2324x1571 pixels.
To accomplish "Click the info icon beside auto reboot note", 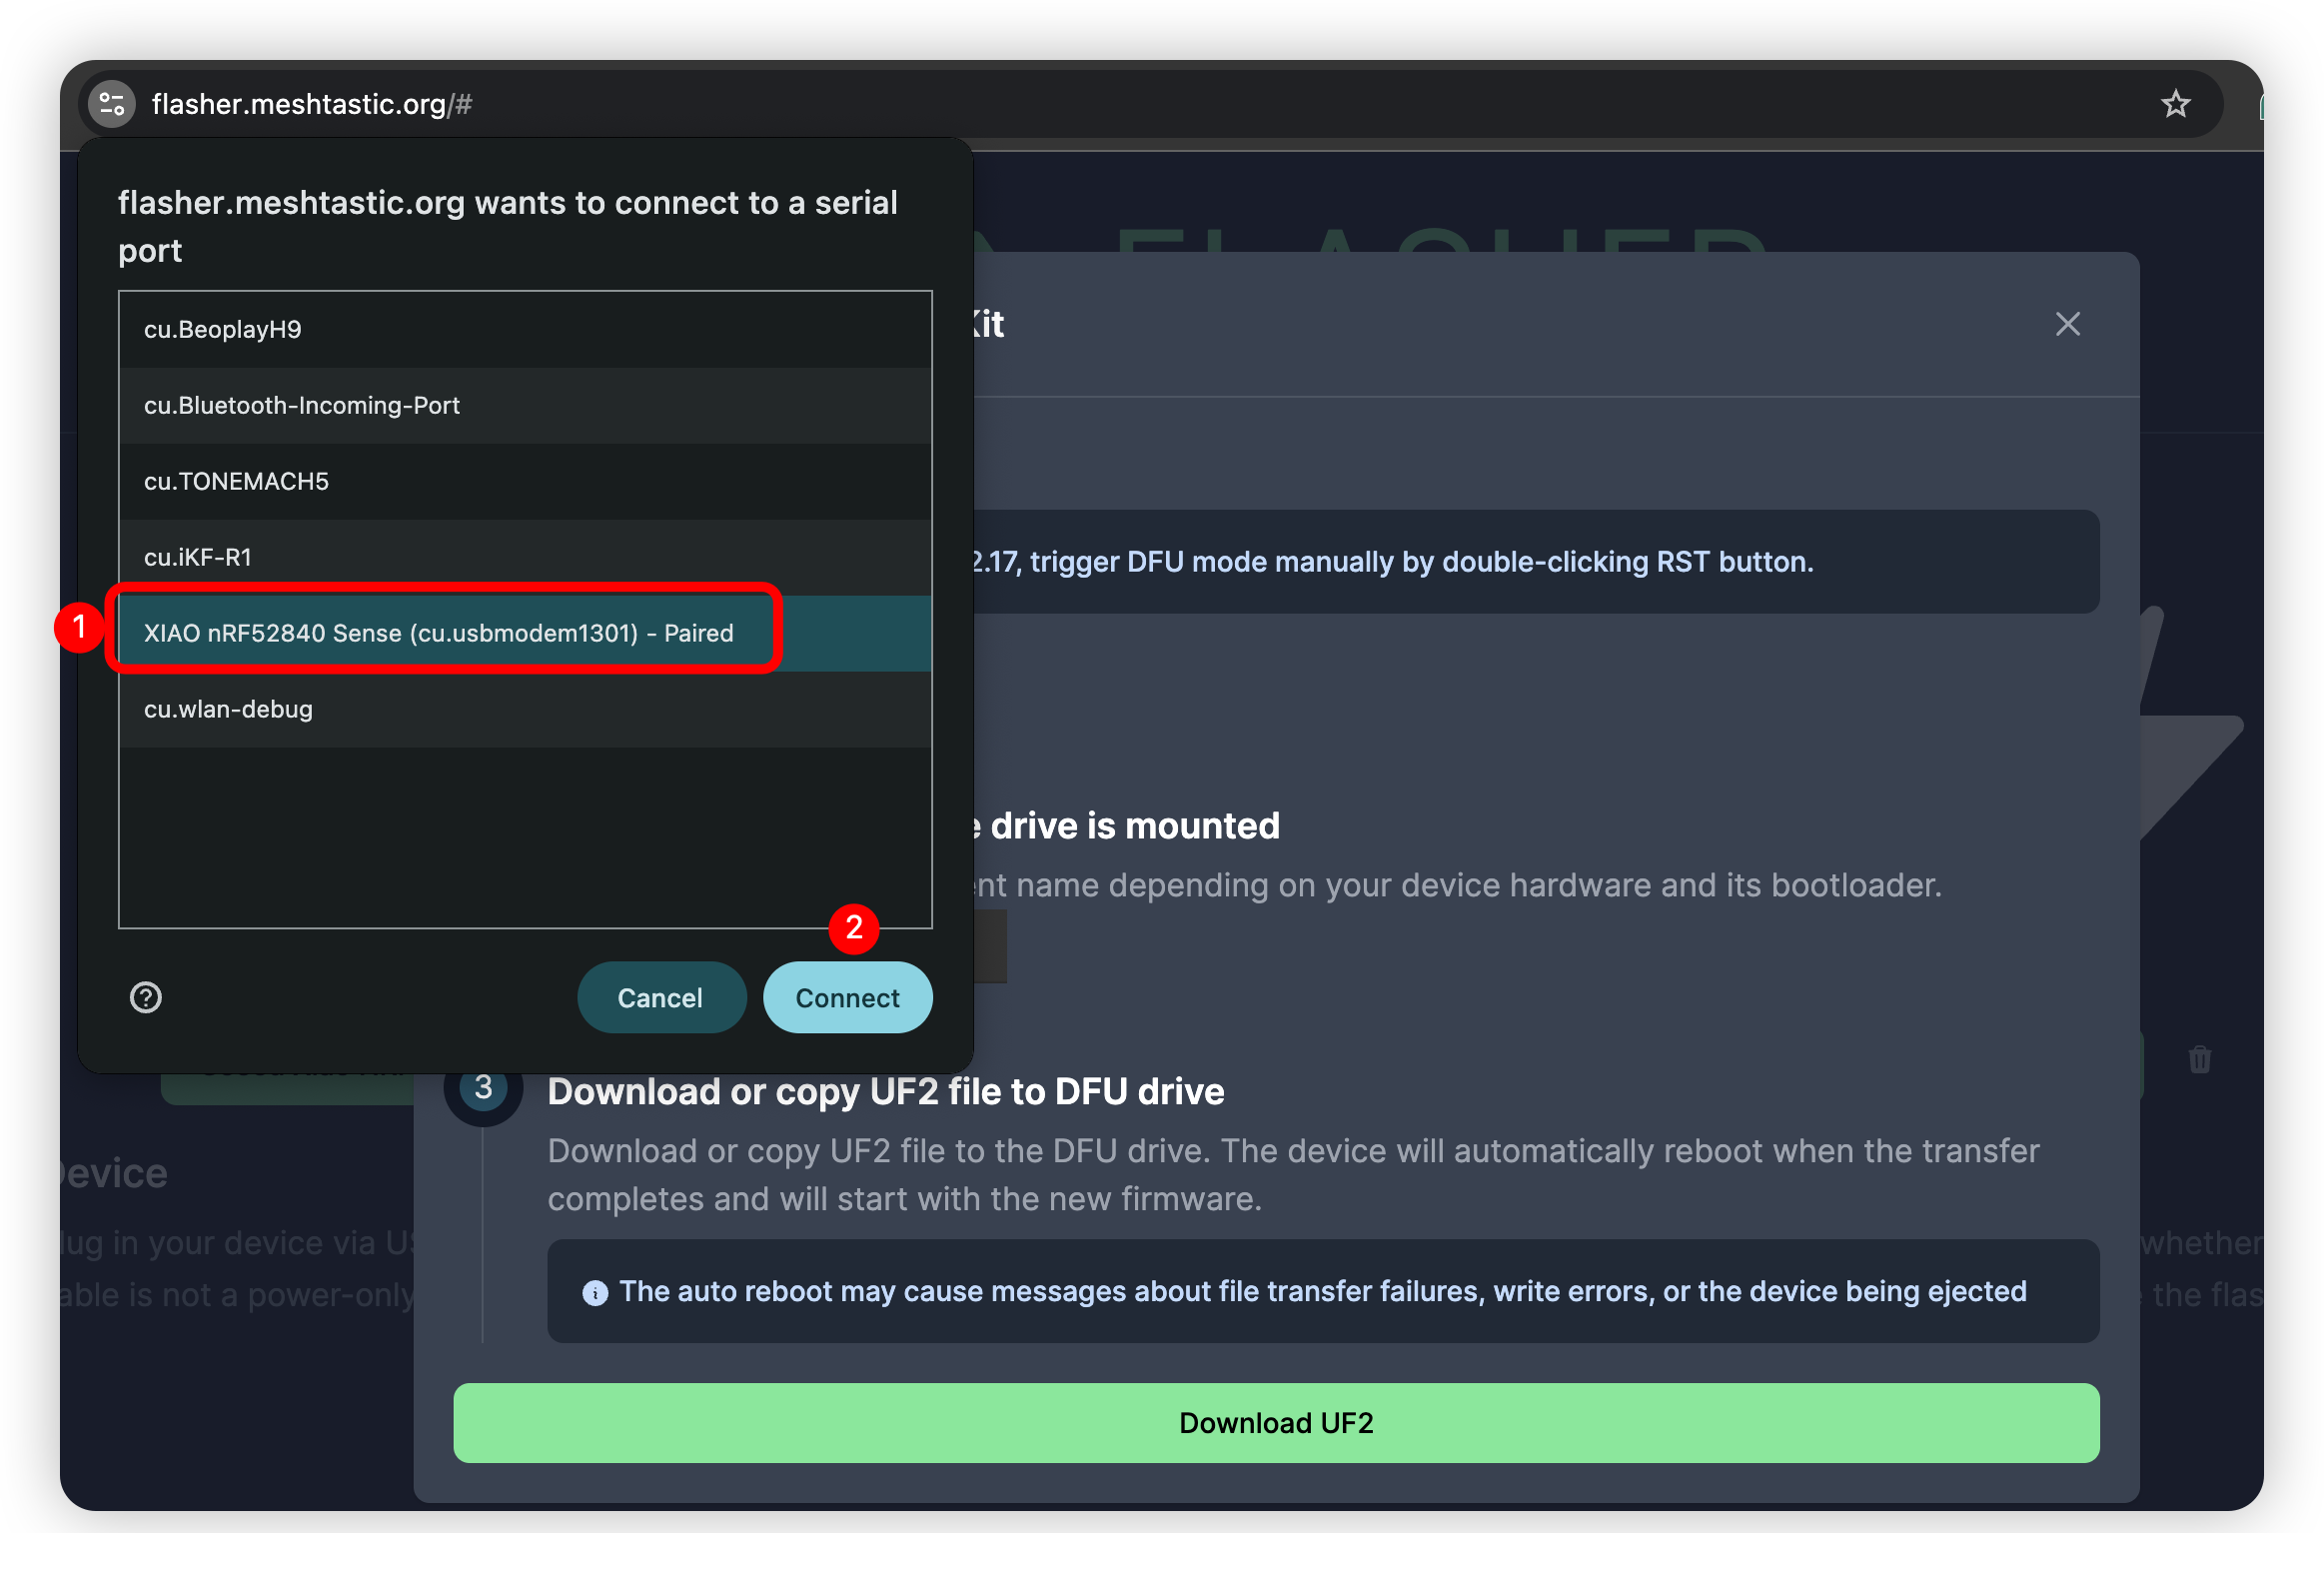I will click(595, 1292).
